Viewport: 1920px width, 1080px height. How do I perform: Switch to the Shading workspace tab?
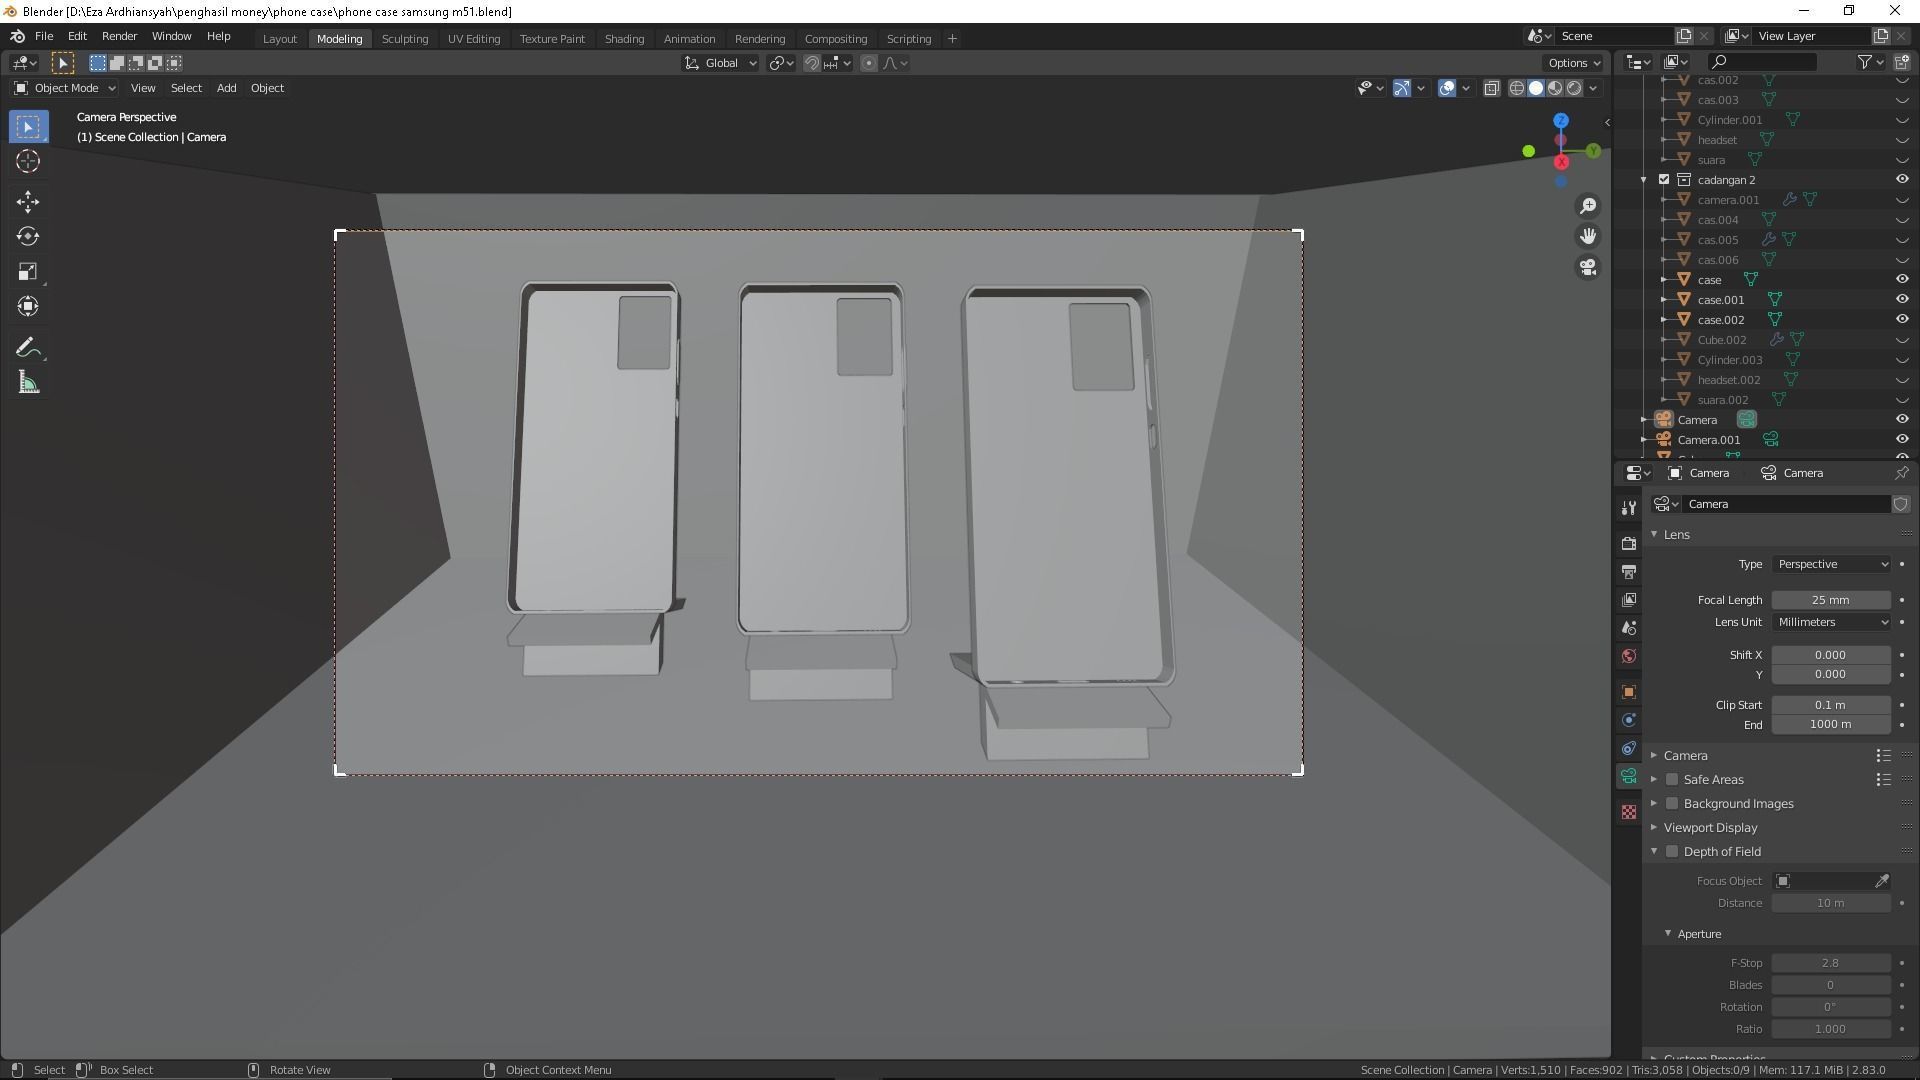click(x=624, y=39)
